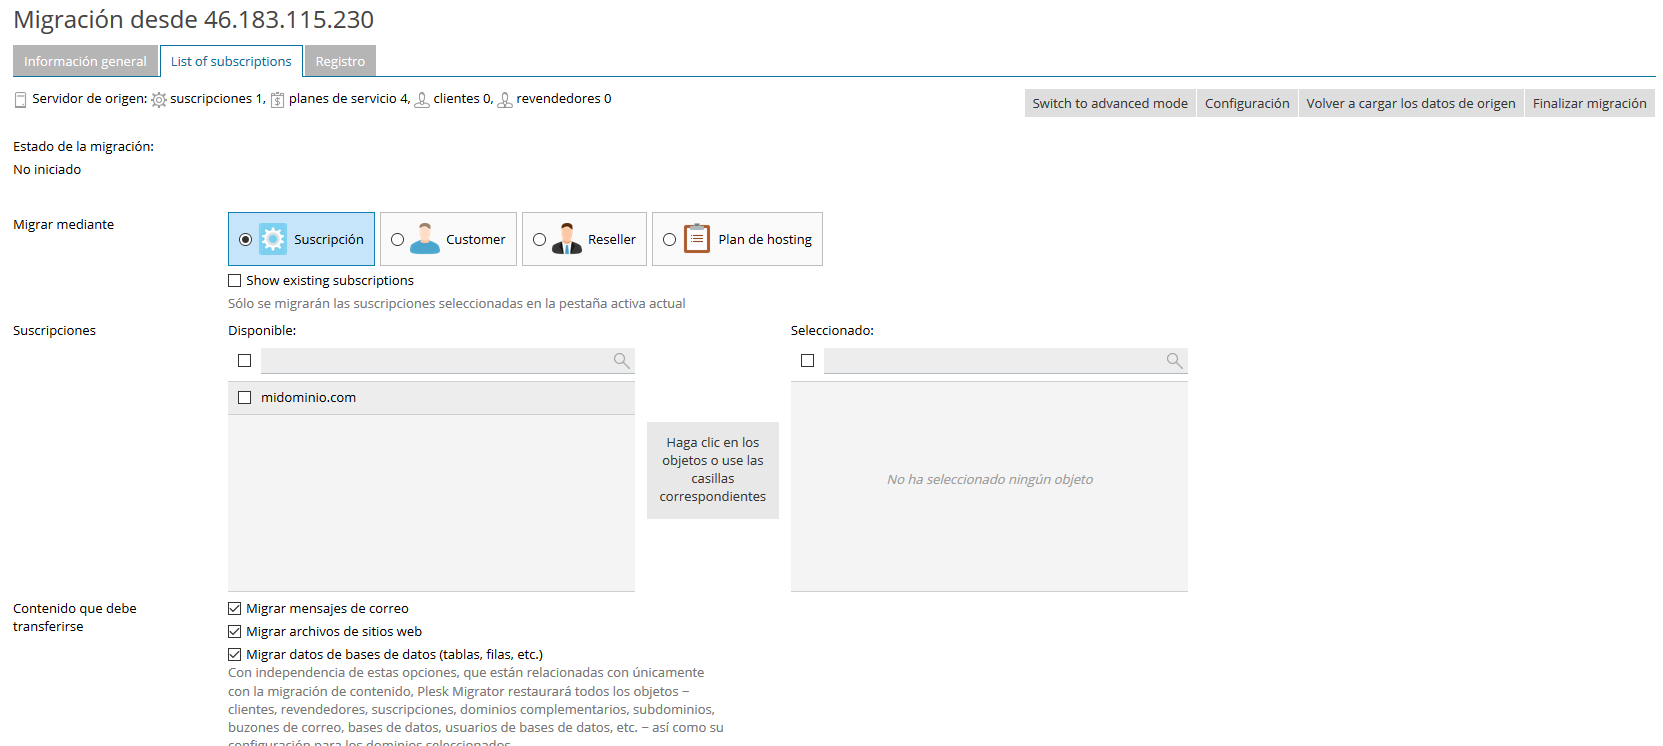Choose the Plan de hosting radio option
The width and height of the screenshot is (1663, 746).
click(670, 240)
